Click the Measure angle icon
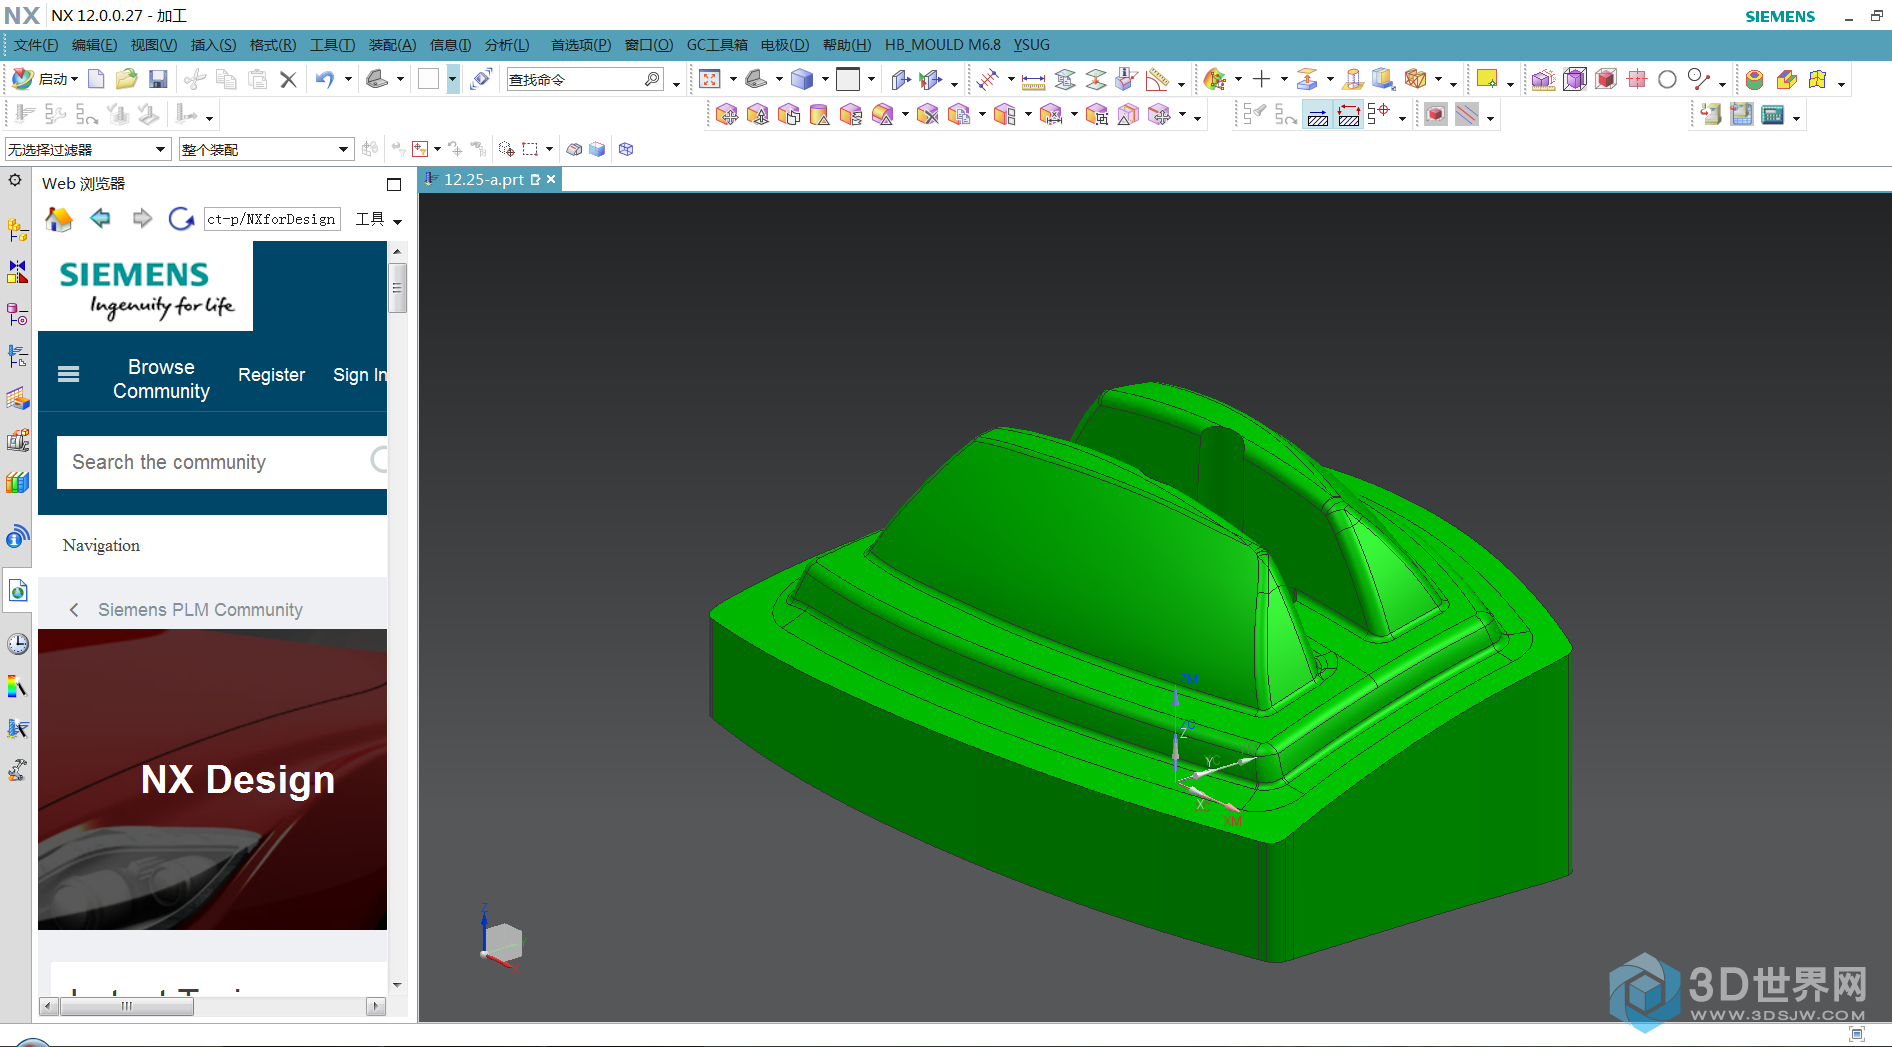 click(1158, 79)
